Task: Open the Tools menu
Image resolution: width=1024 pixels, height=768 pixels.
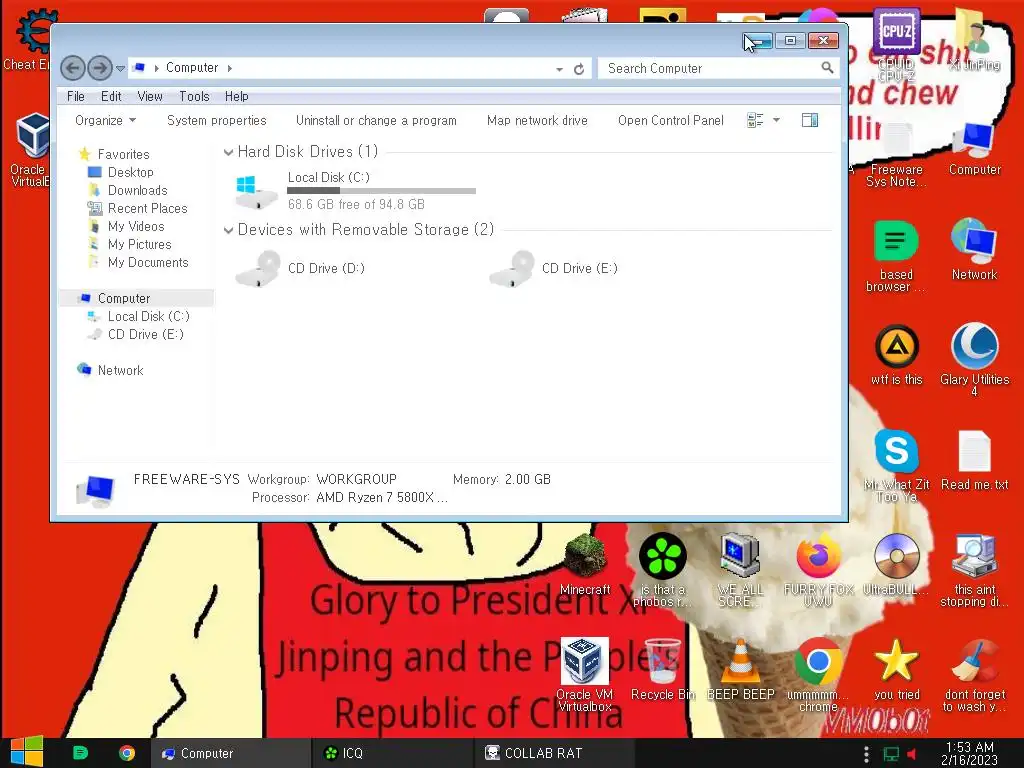Action: [194, 97]
